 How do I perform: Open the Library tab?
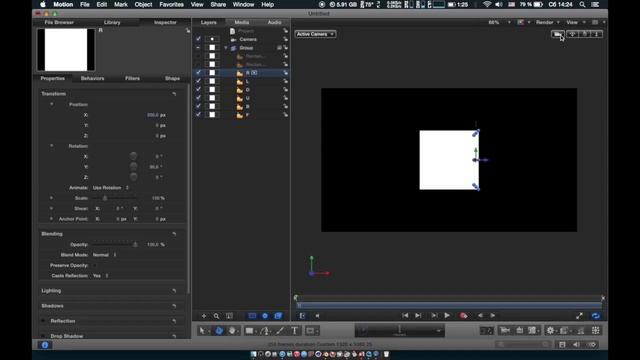tap(112, 22)
